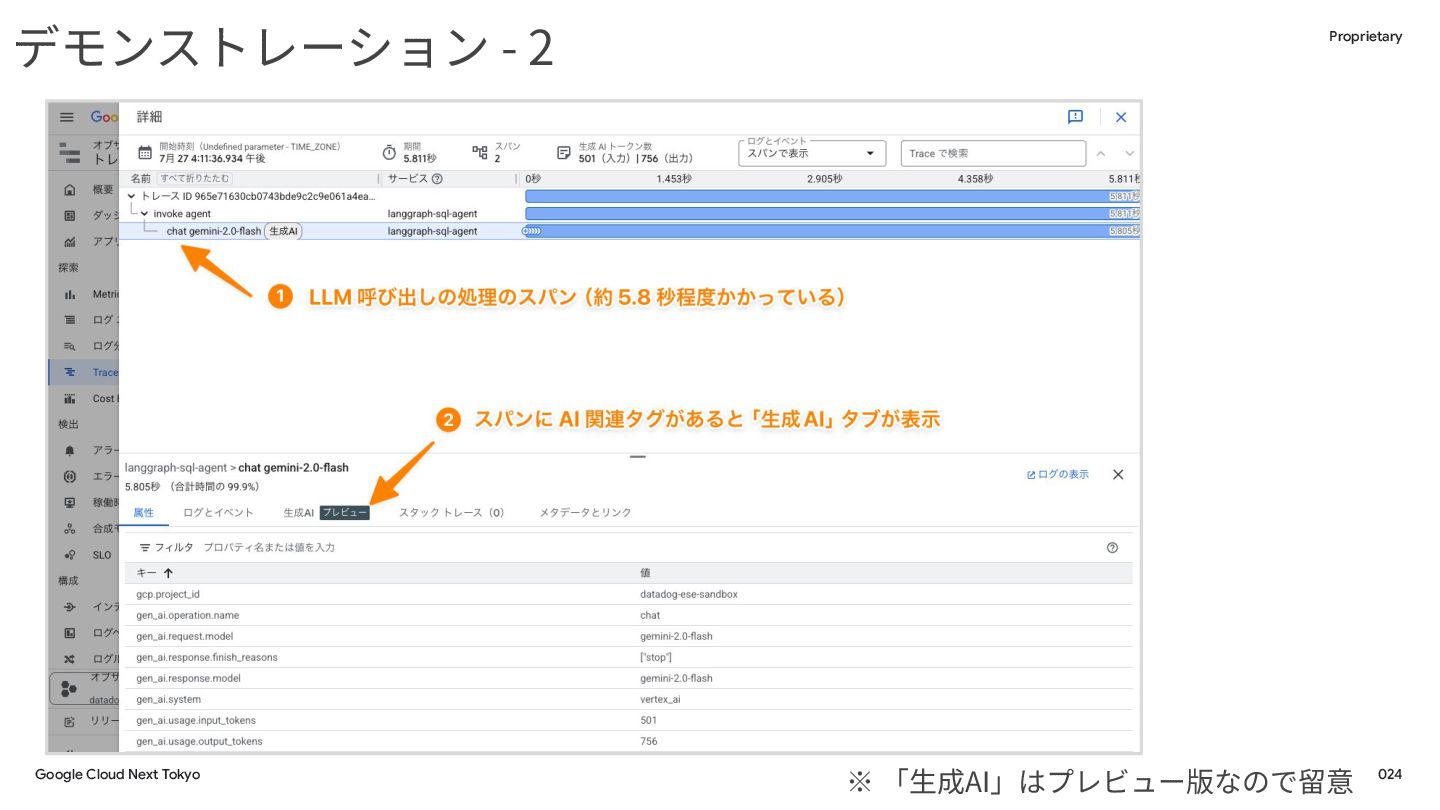Click the 値 column header
Viewport: 1440px width, 810px height.
coord(646,573)
